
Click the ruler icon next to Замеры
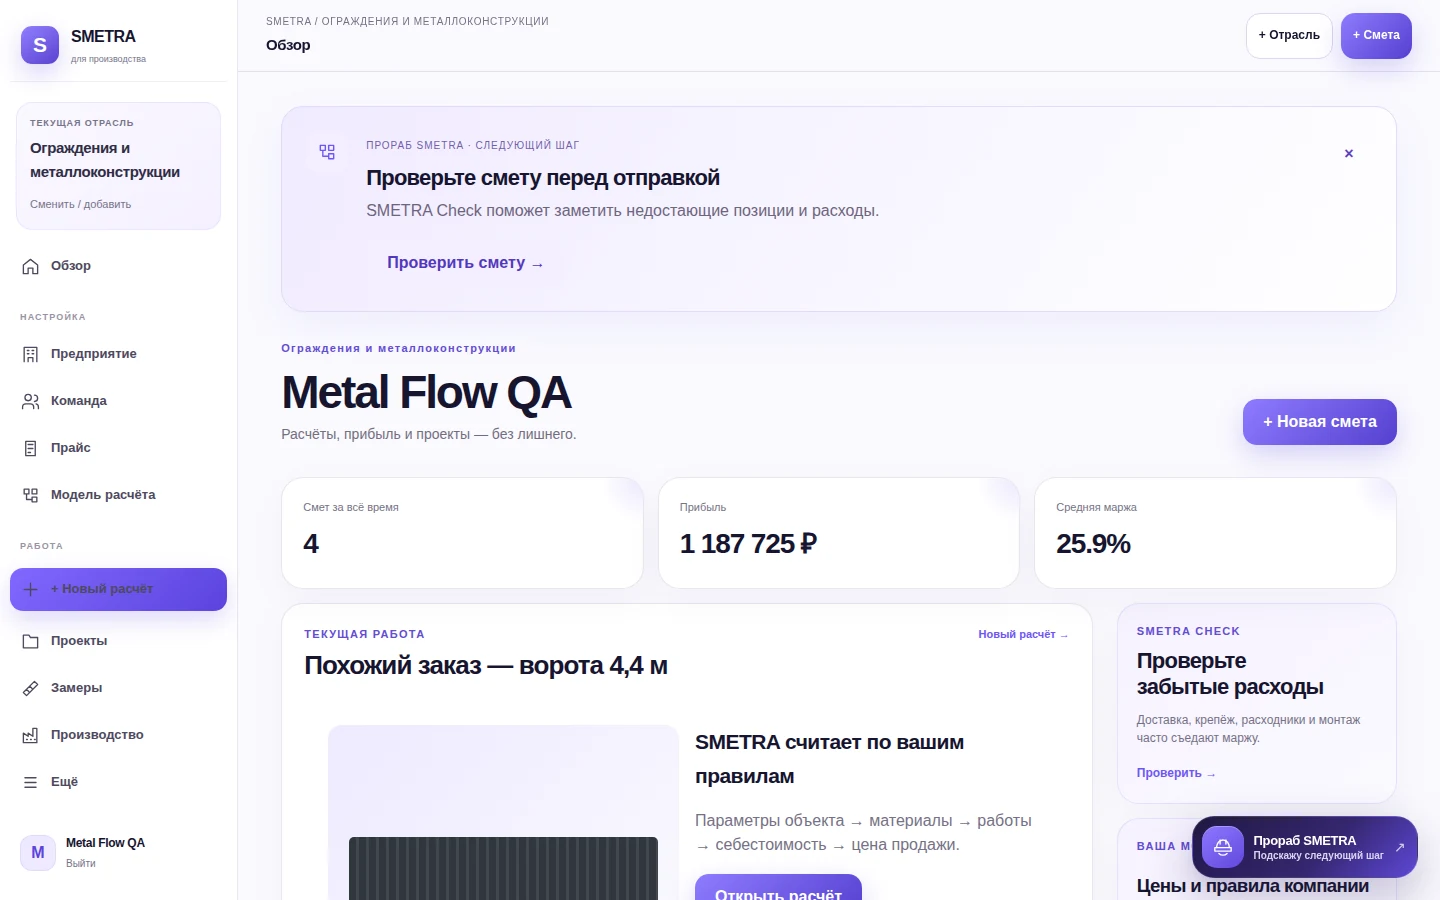31,688
